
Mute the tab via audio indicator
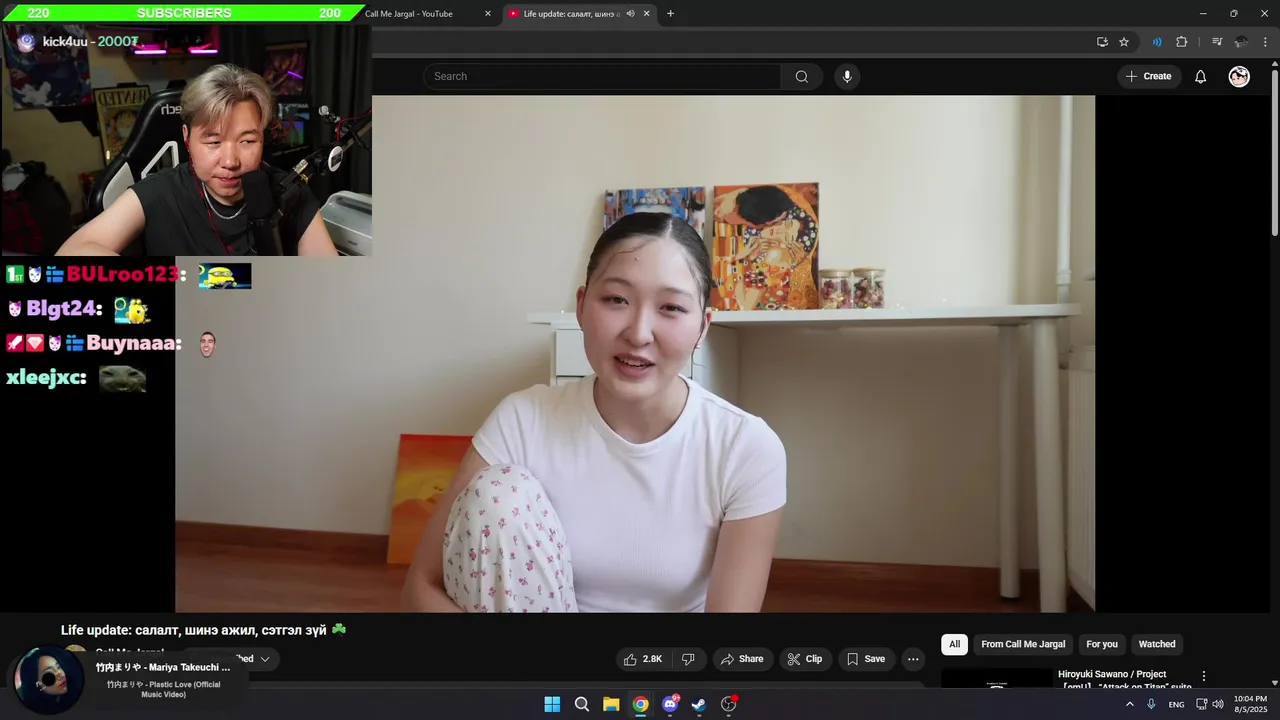click(630, 14)
